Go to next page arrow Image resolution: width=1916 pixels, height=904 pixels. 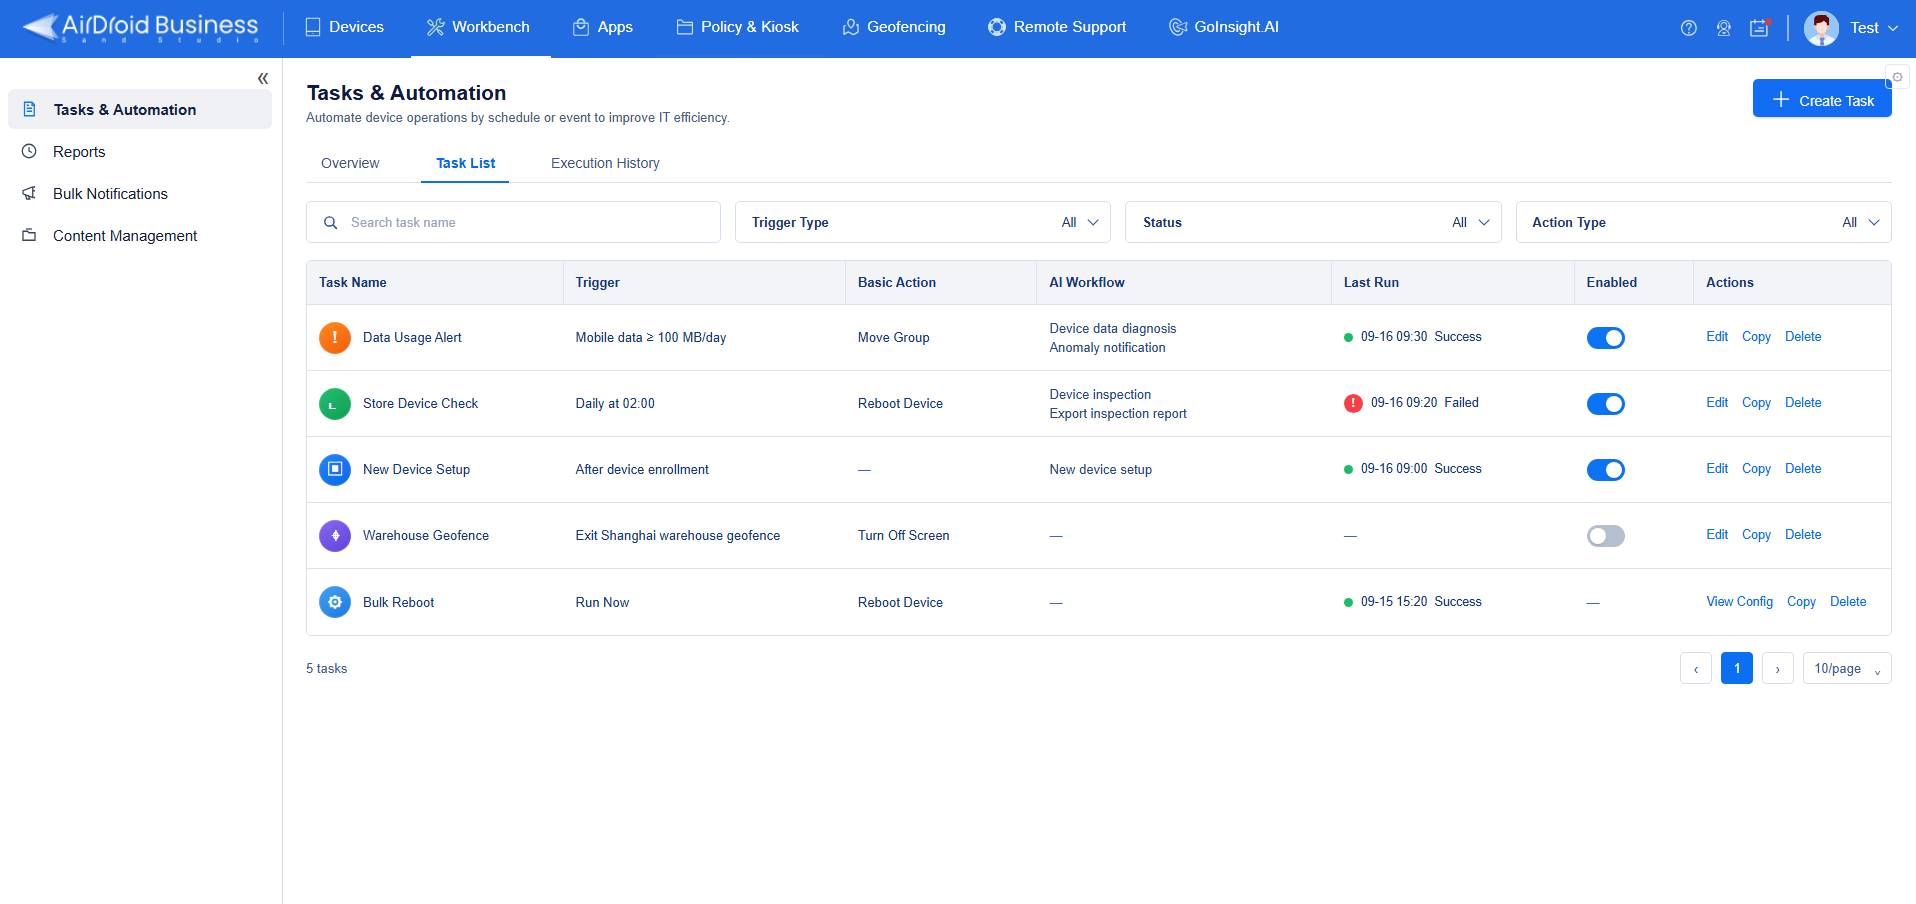click(x=1777, y=668)
